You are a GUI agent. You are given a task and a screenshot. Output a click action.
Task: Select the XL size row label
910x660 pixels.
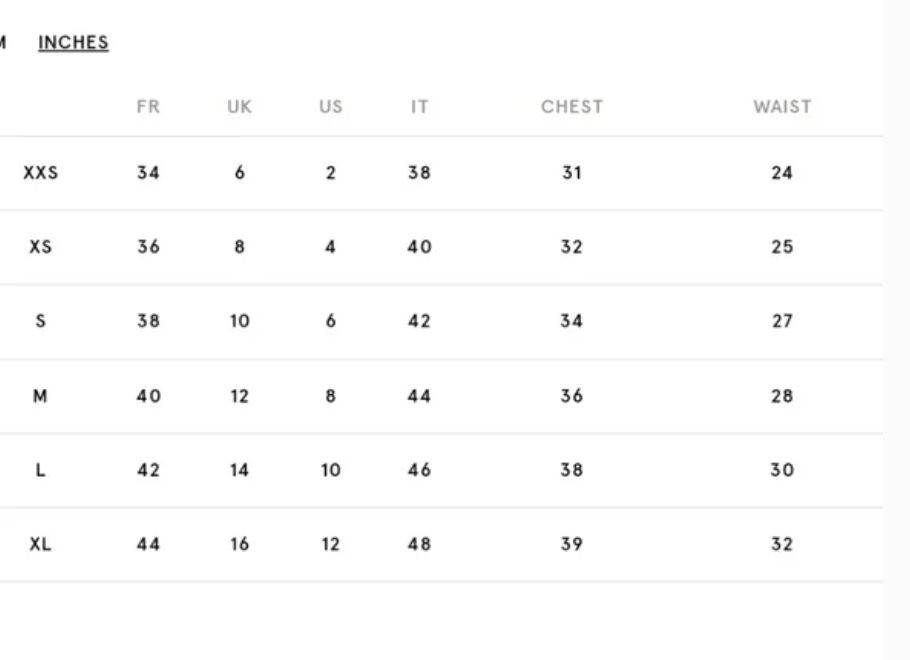coord(41,544)
